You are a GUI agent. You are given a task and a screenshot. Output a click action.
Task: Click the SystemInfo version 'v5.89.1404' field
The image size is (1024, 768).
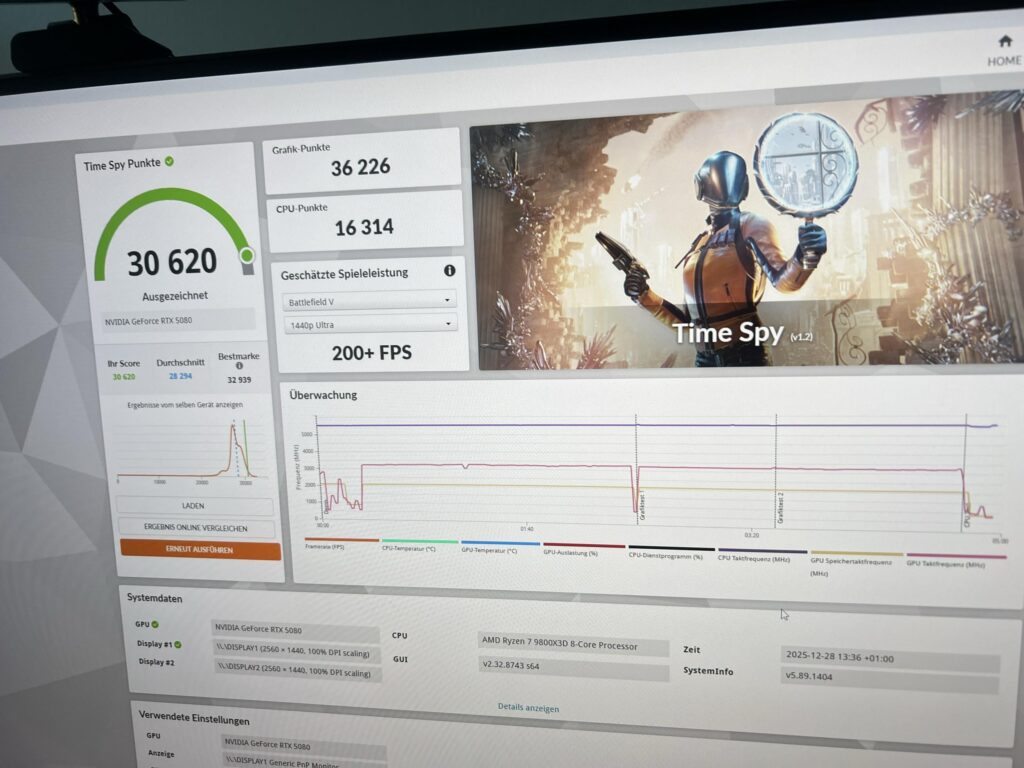tap(889, 679)
